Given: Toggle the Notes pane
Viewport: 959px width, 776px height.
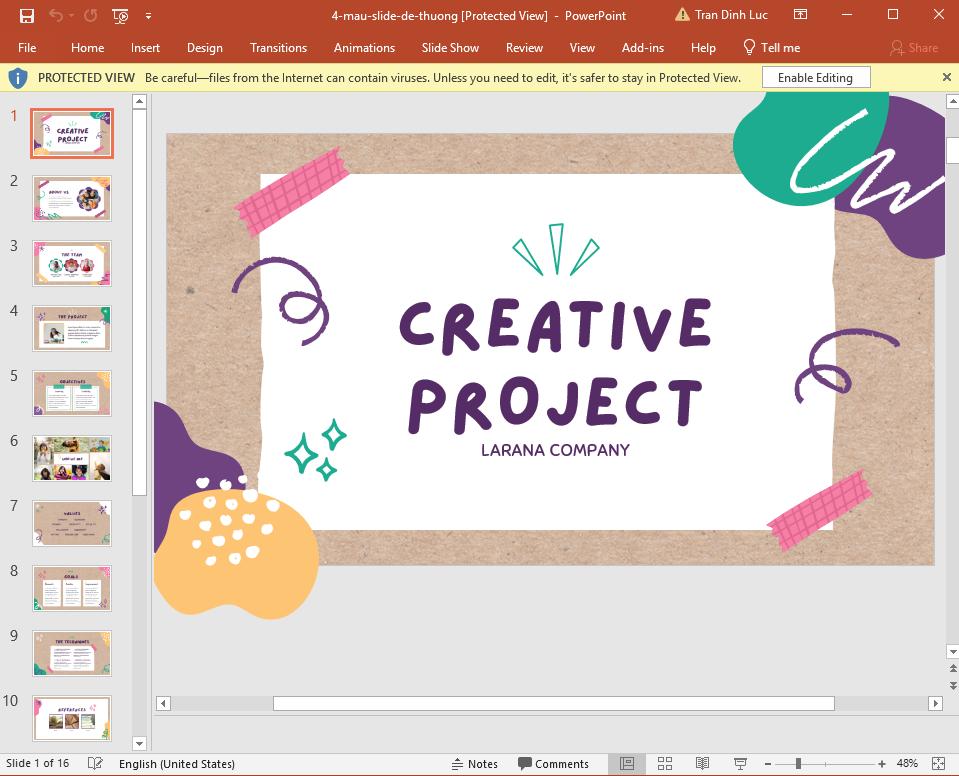Looking at the screenshot, I should click(x=475, y=763).
